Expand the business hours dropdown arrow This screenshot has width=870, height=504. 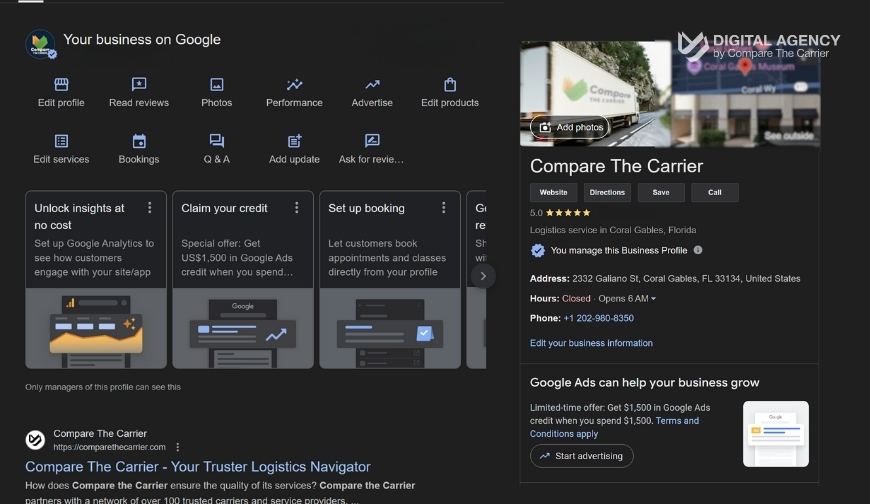pos(653,299)
